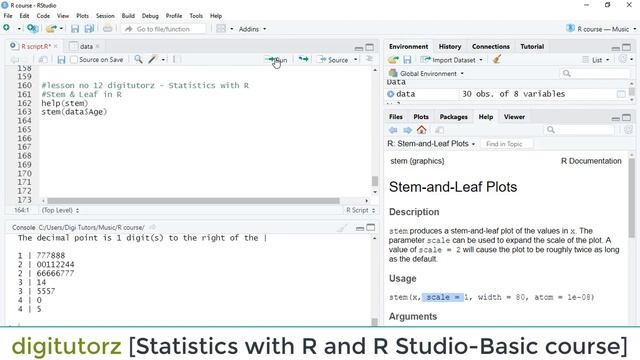The image size is (640, 360).
Task: Open the Session menu
Action: coord(105,16)
